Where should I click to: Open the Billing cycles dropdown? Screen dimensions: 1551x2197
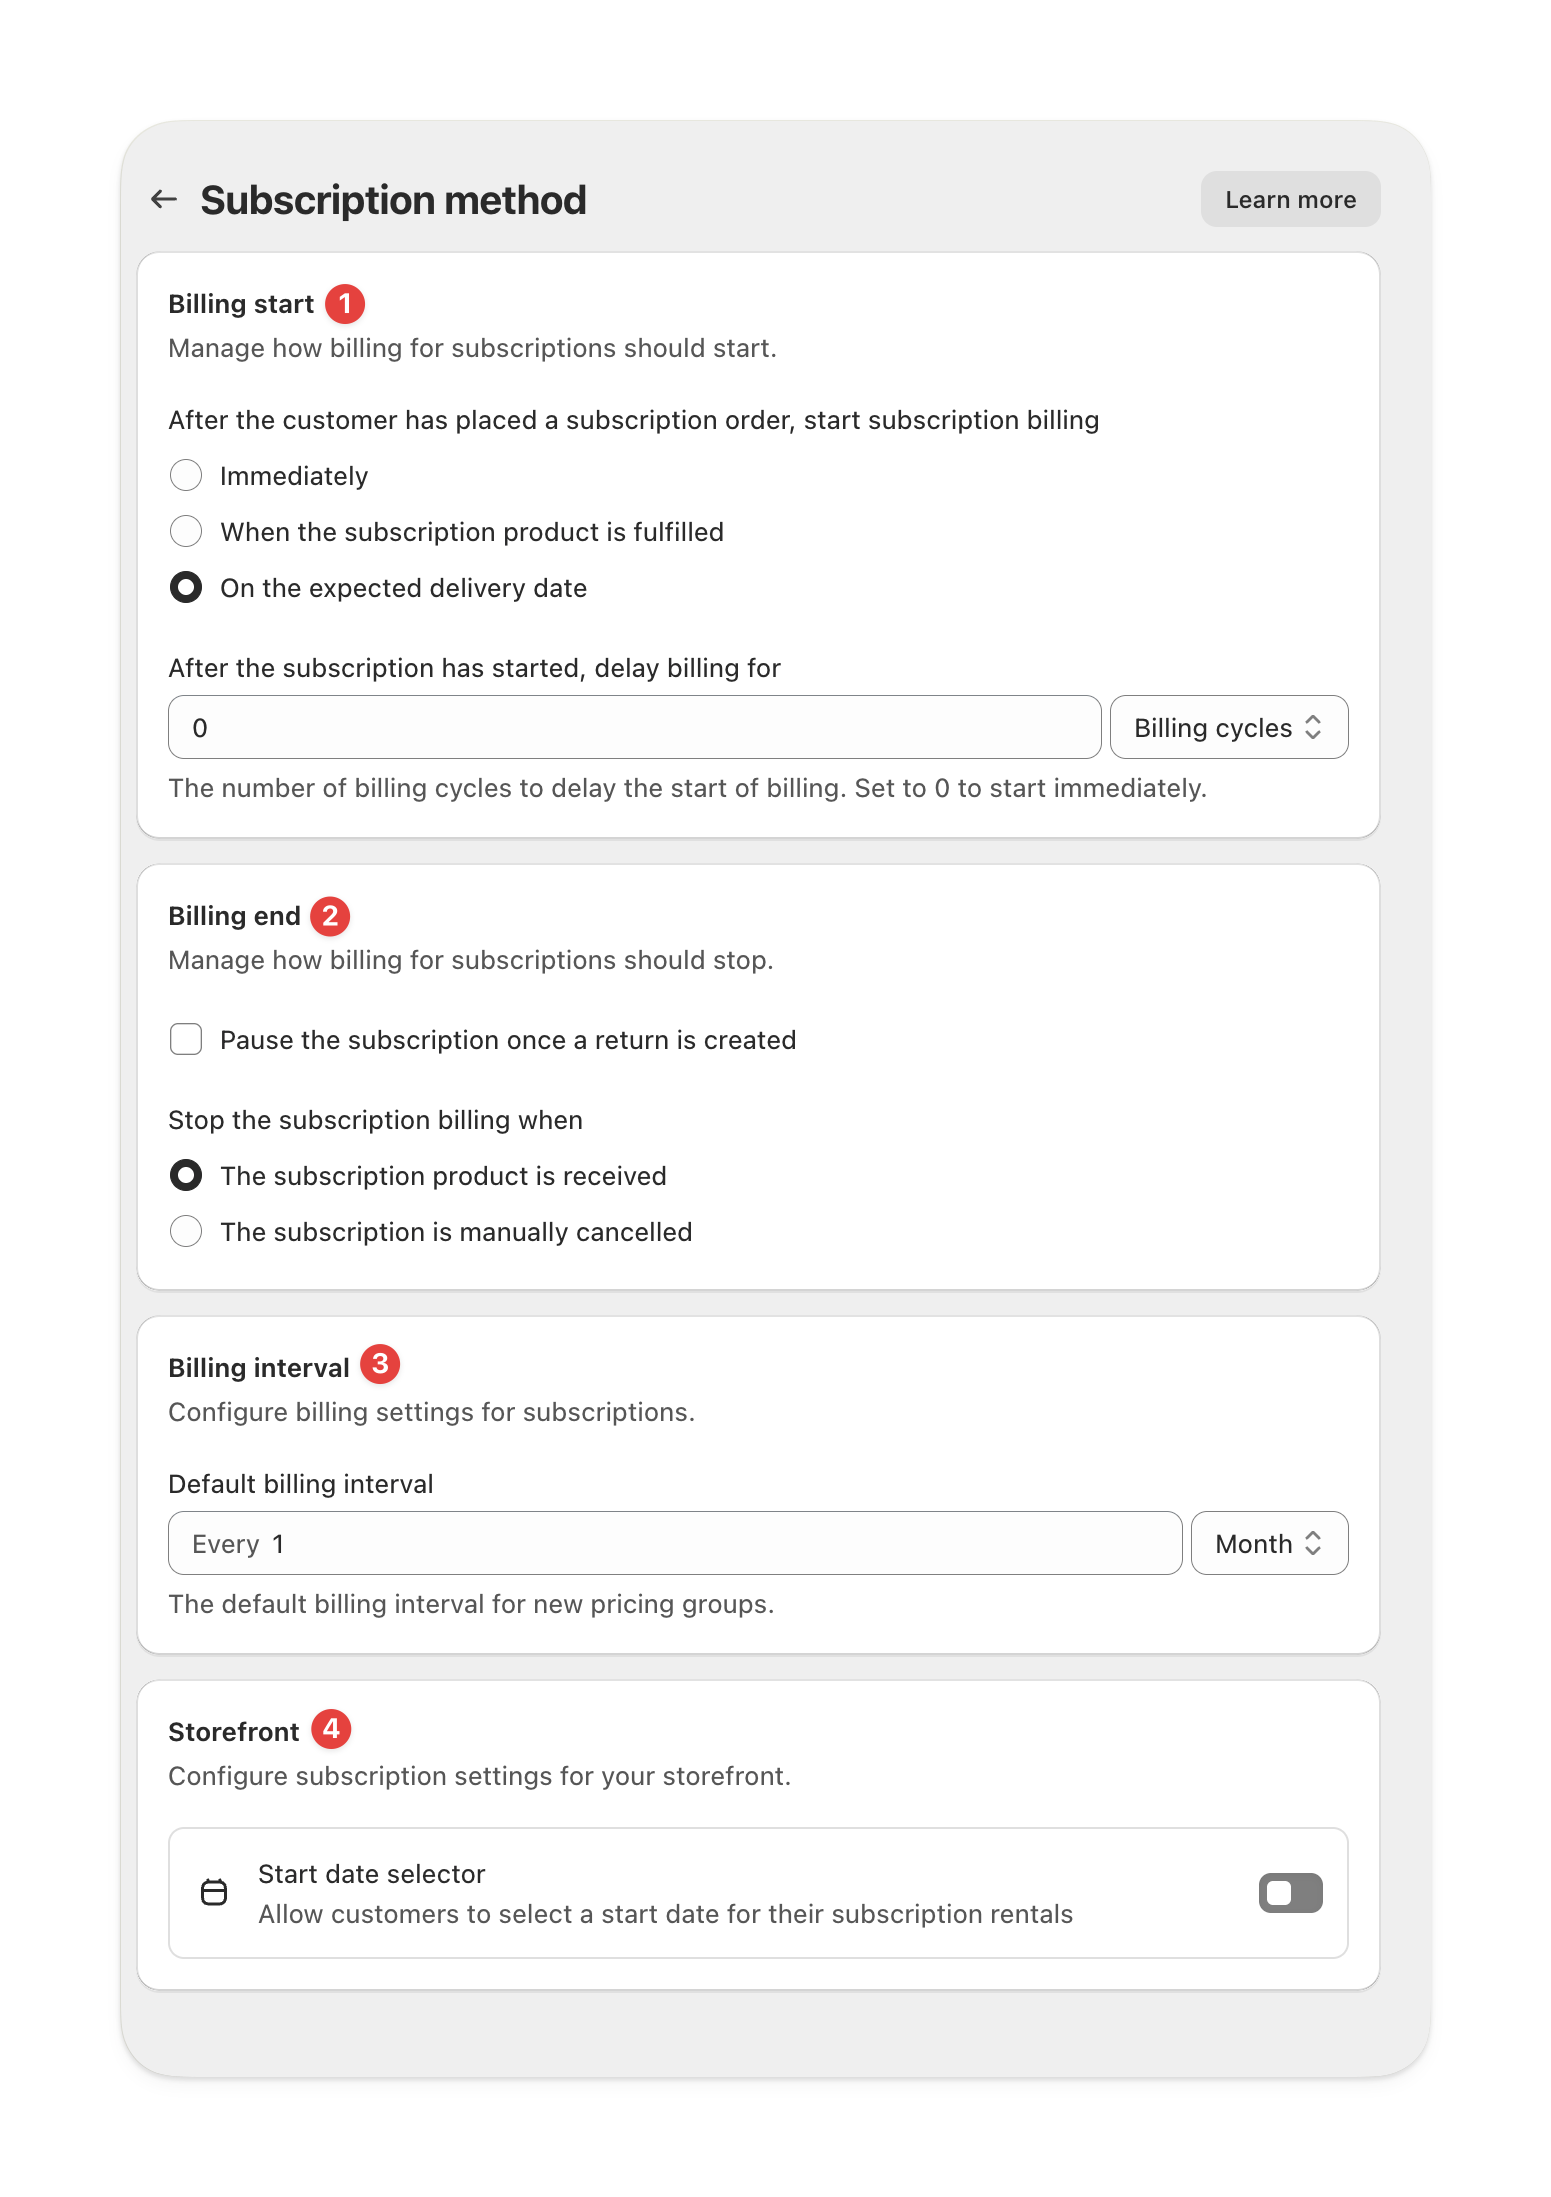[x=1229, y=727]
